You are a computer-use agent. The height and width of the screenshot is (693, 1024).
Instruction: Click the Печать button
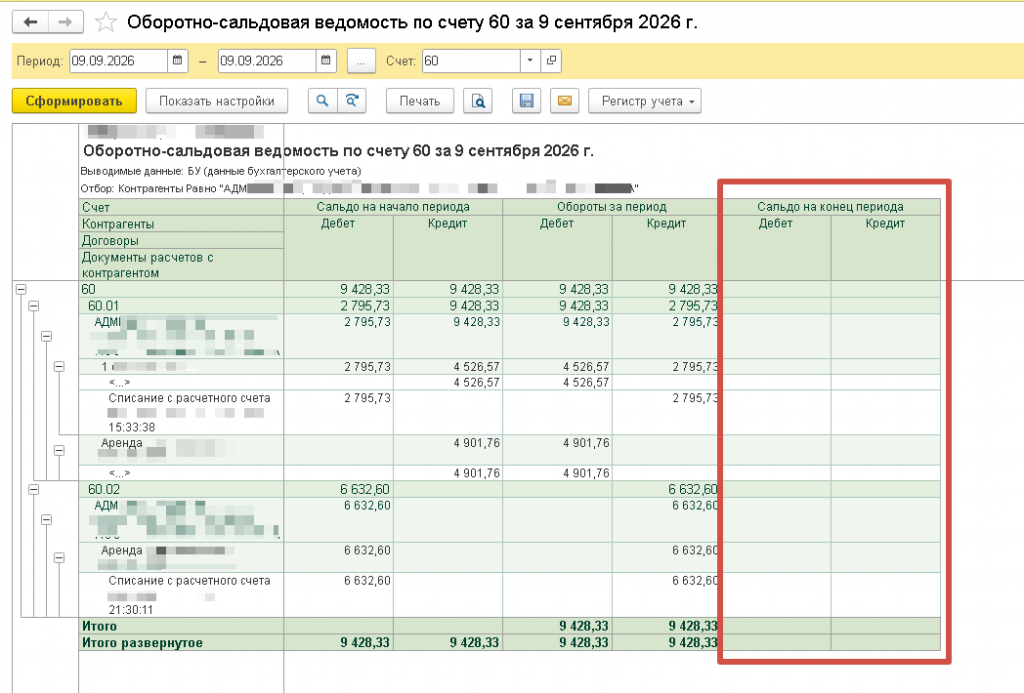[420, 101]
